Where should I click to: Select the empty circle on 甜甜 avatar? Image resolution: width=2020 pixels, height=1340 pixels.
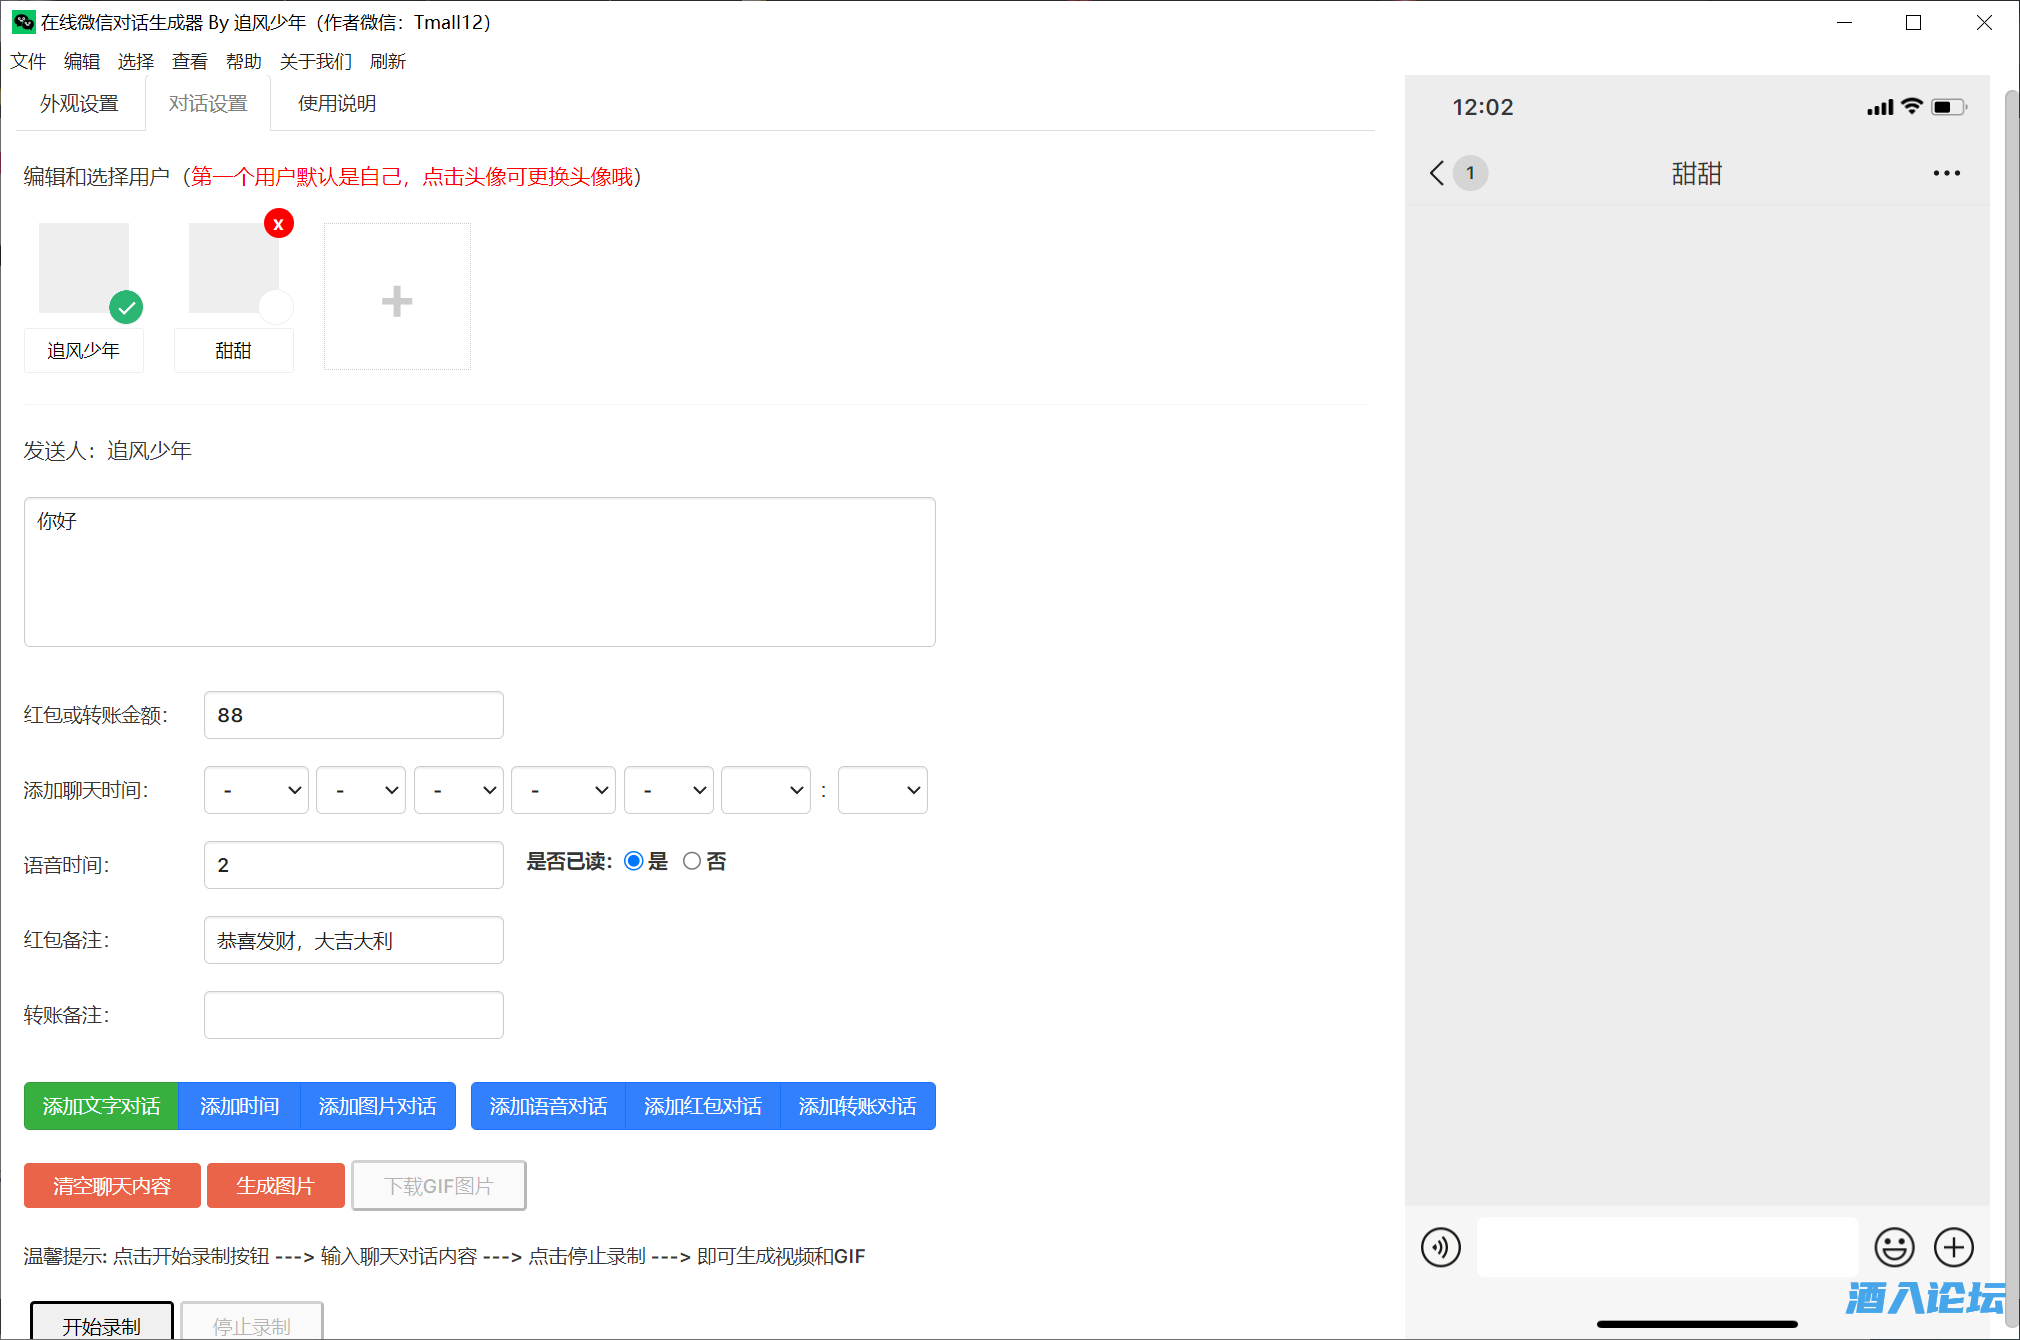tap(276, 306)
